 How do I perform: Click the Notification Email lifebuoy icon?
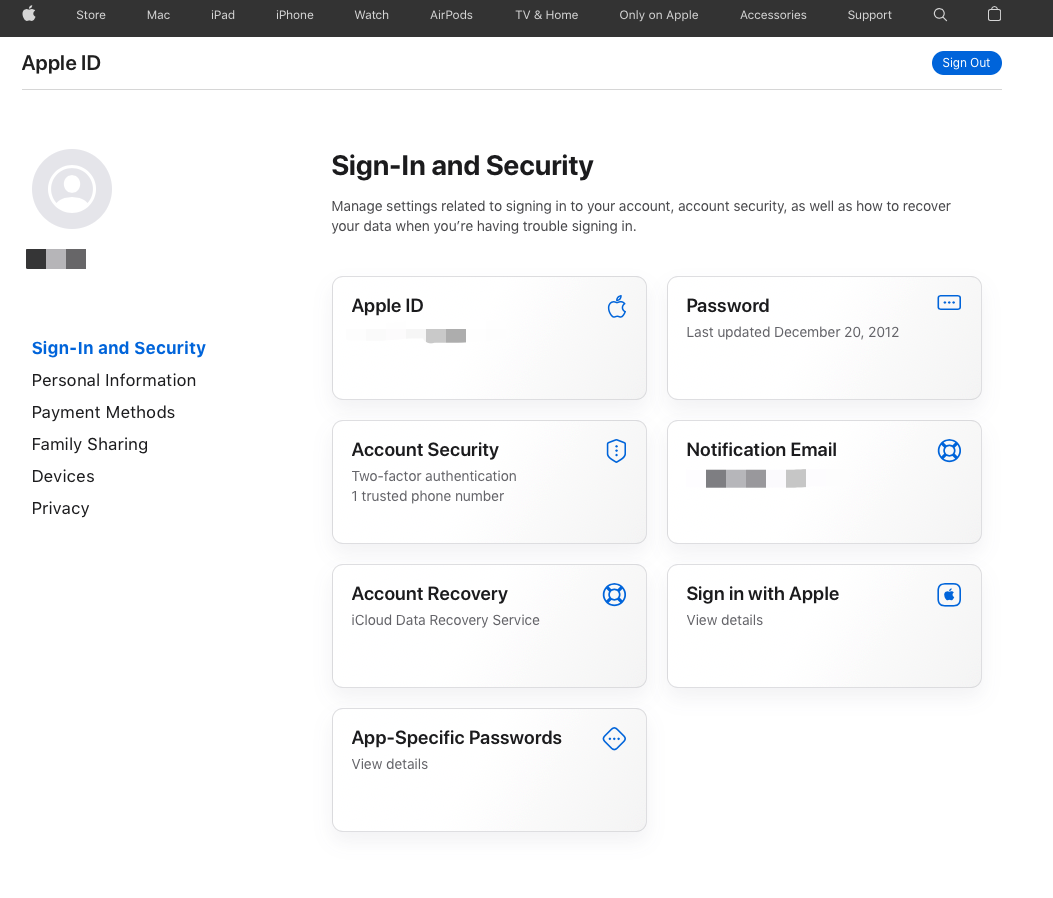pyautogui.click(x=949, y=450)
